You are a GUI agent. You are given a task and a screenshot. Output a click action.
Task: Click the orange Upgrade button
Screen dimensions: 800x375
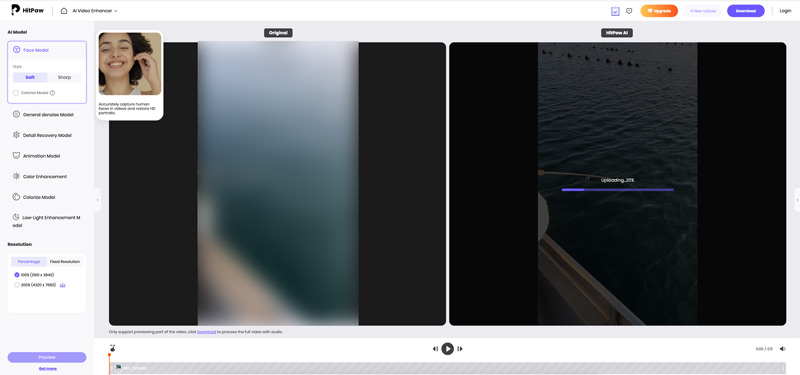[659, 11]
